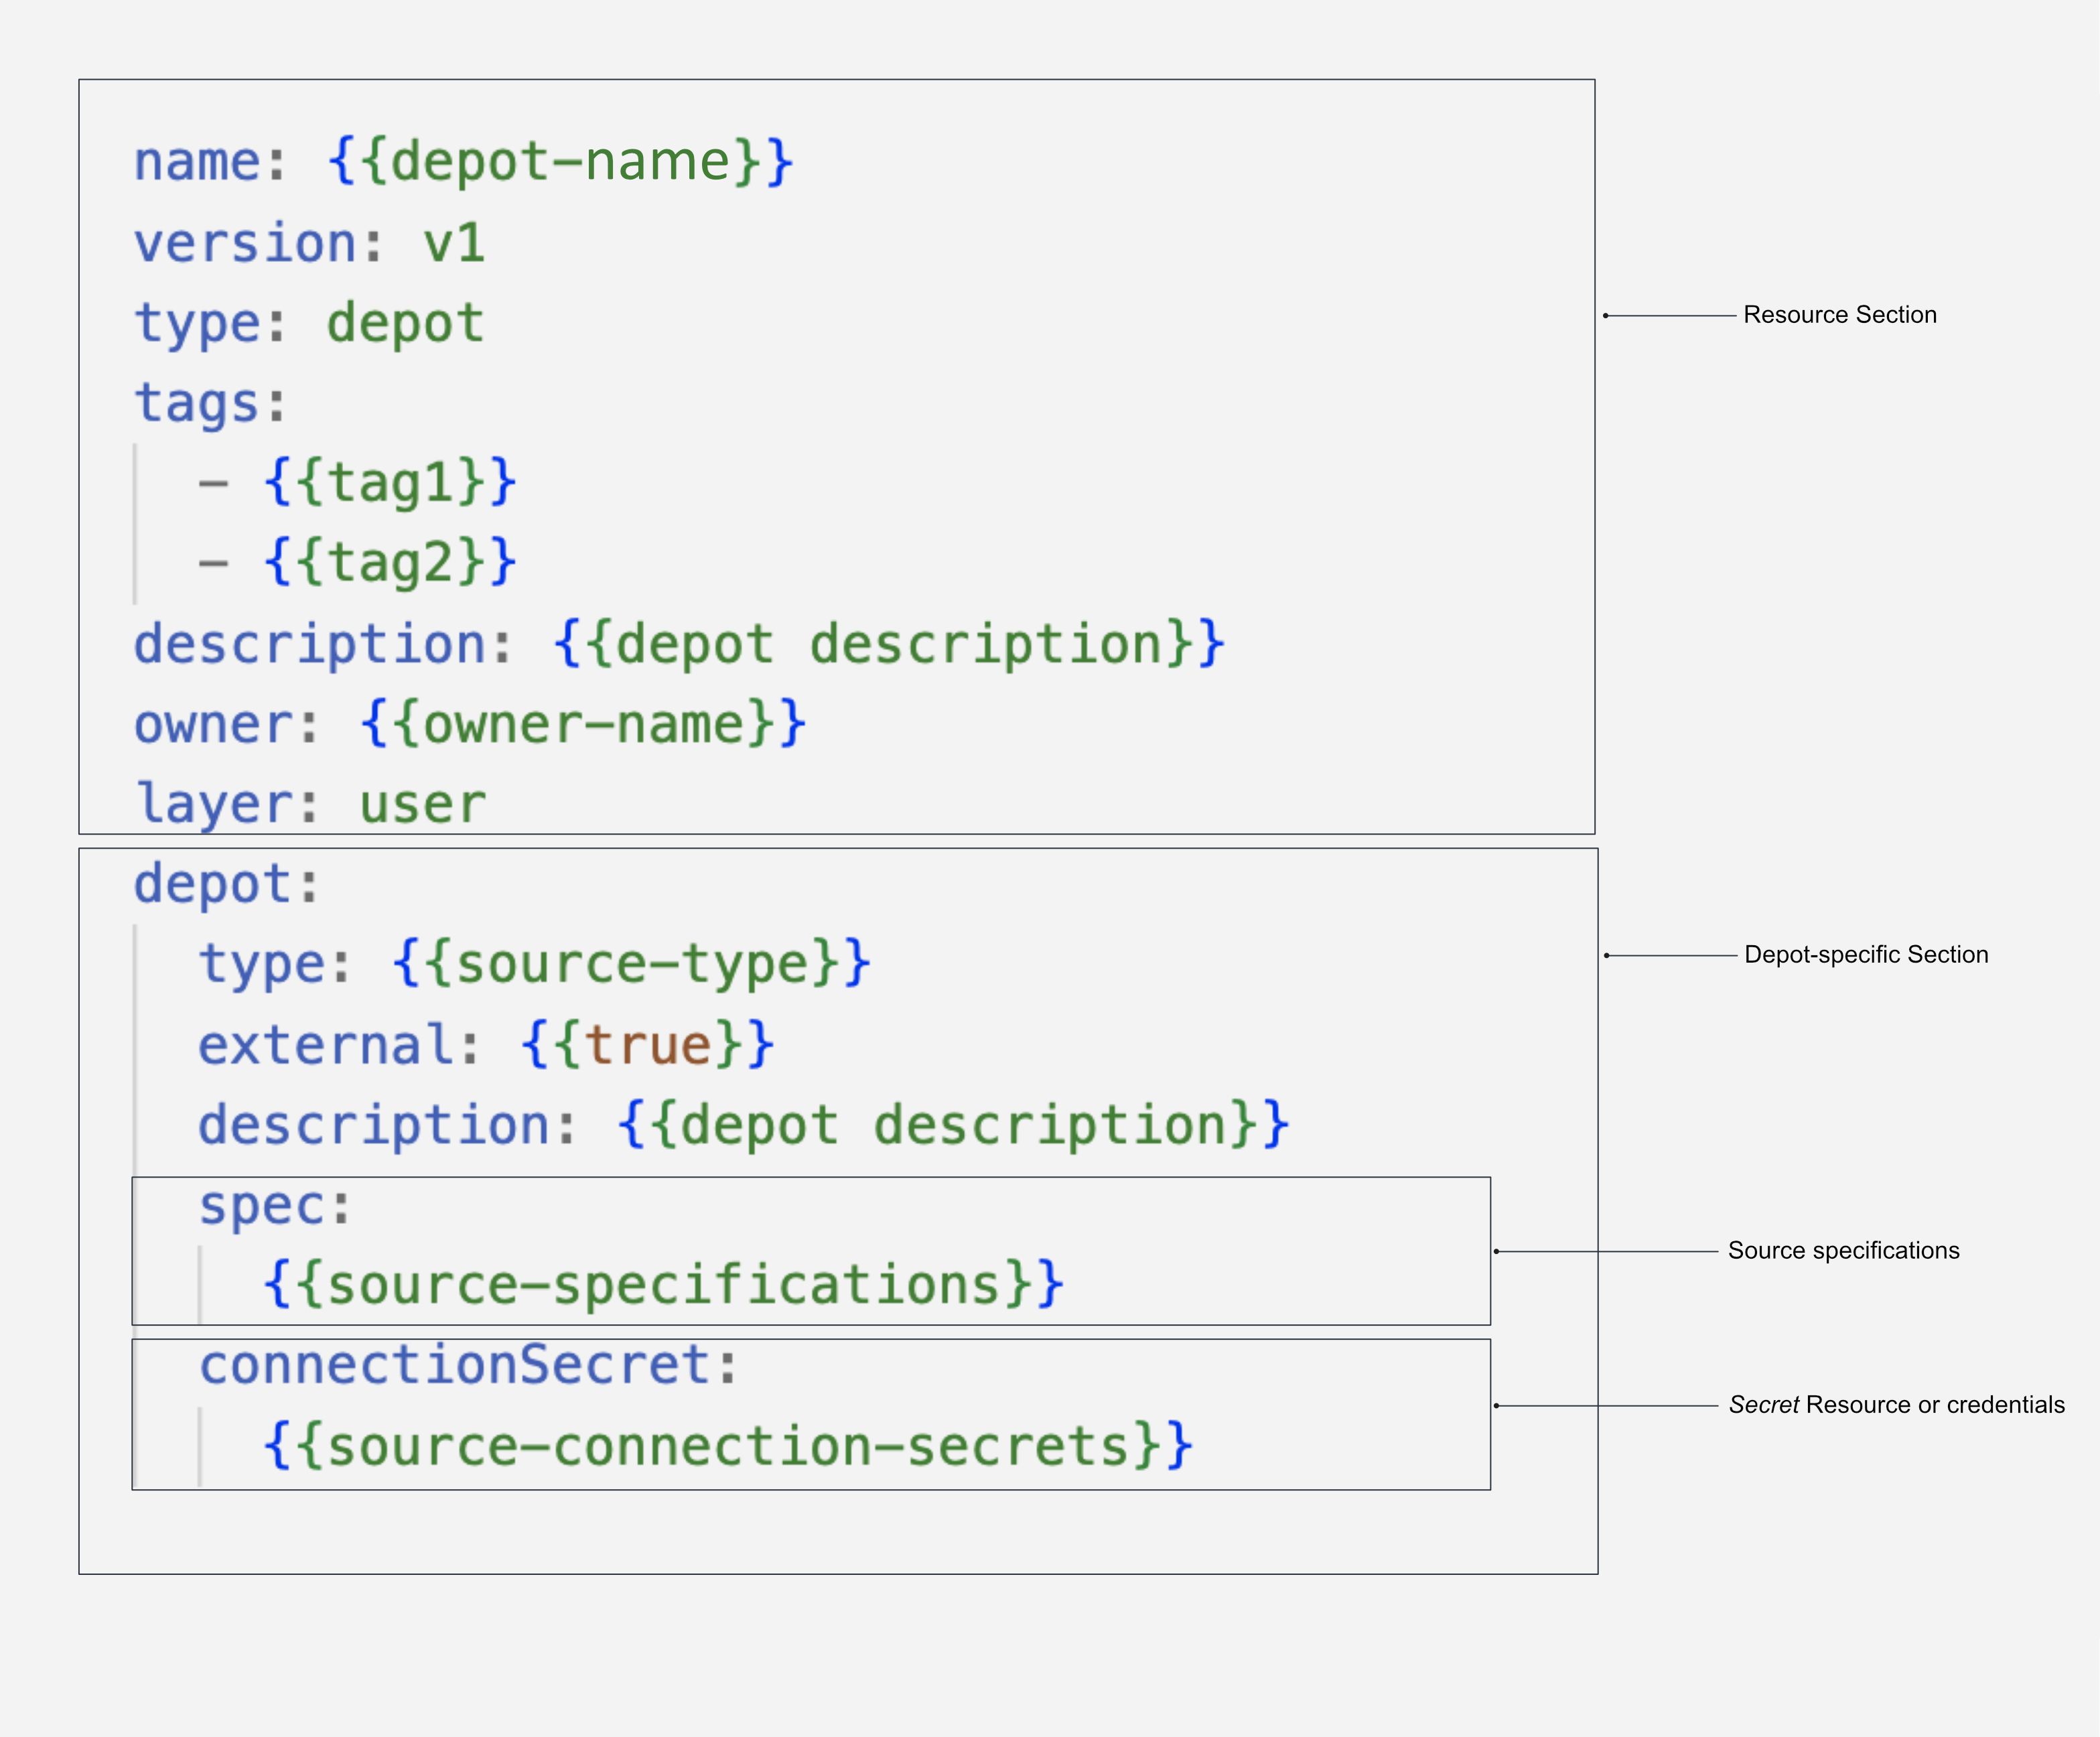Select the {{source-connection-secrets}} placeholder
The width and height of the screenshot is (2100, 1737).
[728, 1448]
